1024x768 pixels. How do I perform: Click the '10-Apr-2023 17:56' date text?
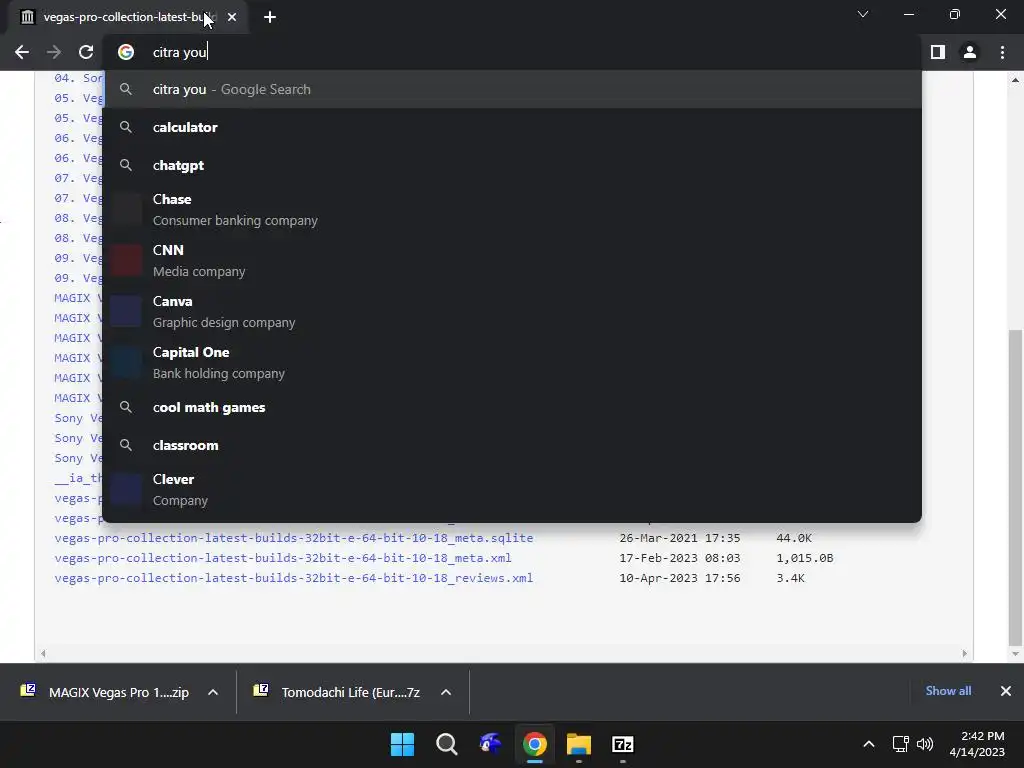tap(680, 578)
